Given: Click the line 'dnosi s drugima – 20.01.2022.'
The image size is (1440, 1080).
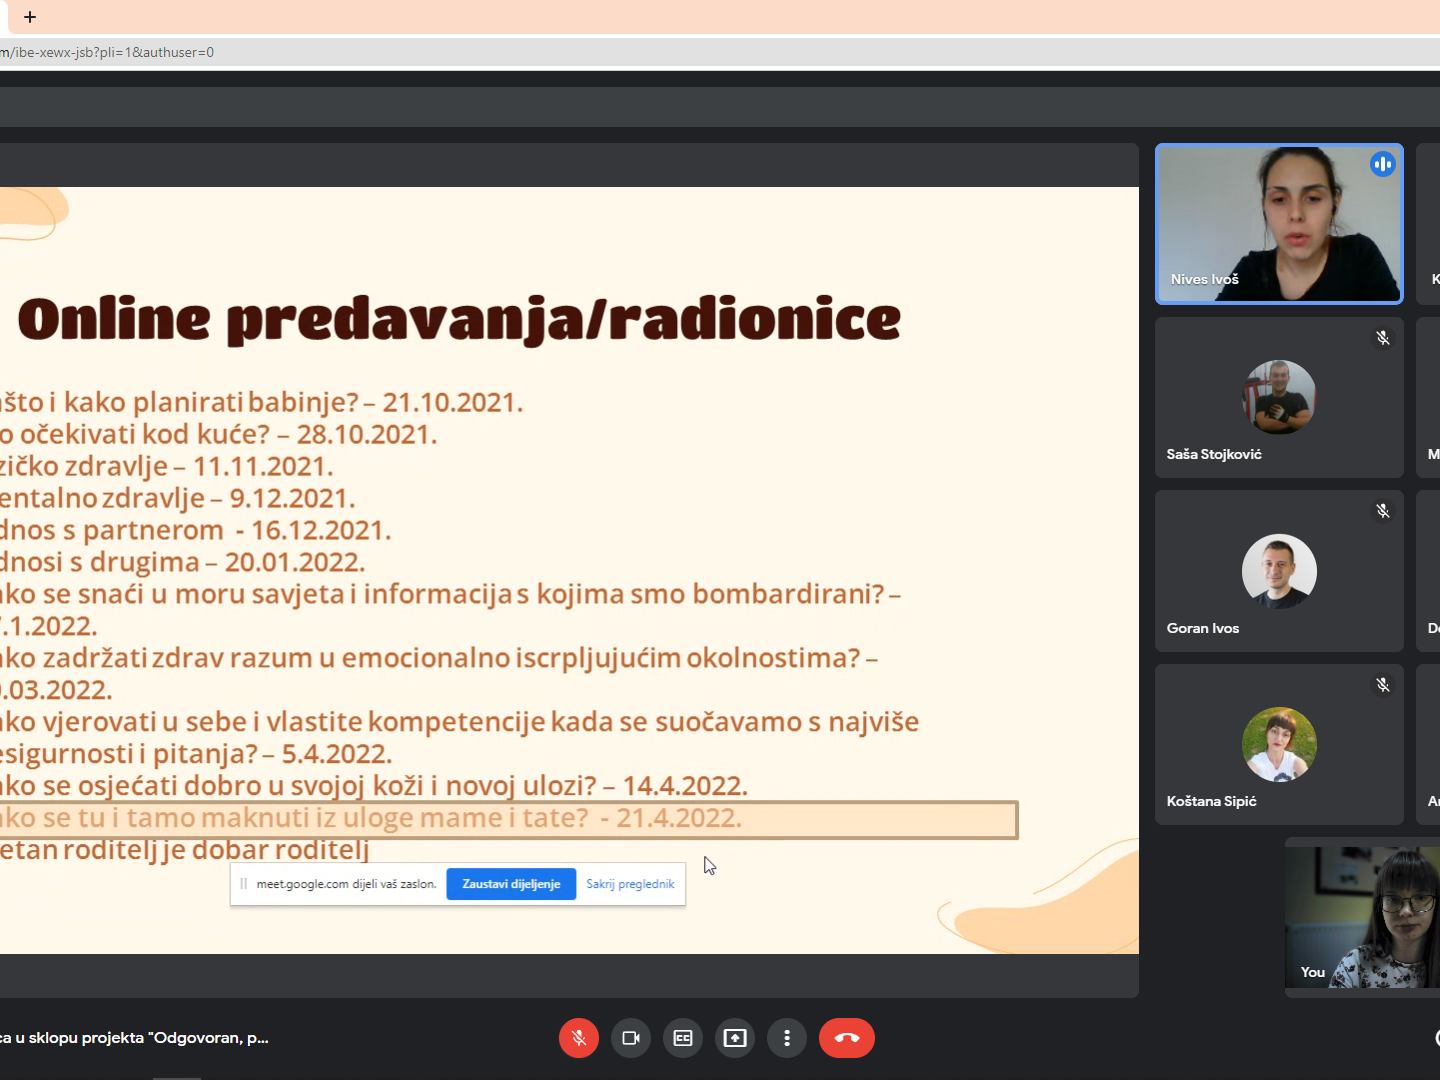Looking at the screenshot, I should (182, 562).
